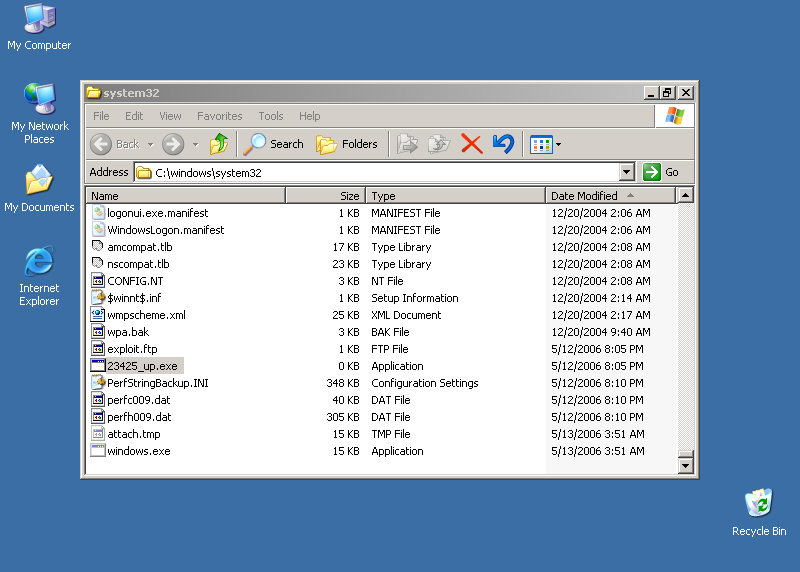Select My Network Places desktop icon
This screenshot has width=800, height=572.
tap(39, 114)
